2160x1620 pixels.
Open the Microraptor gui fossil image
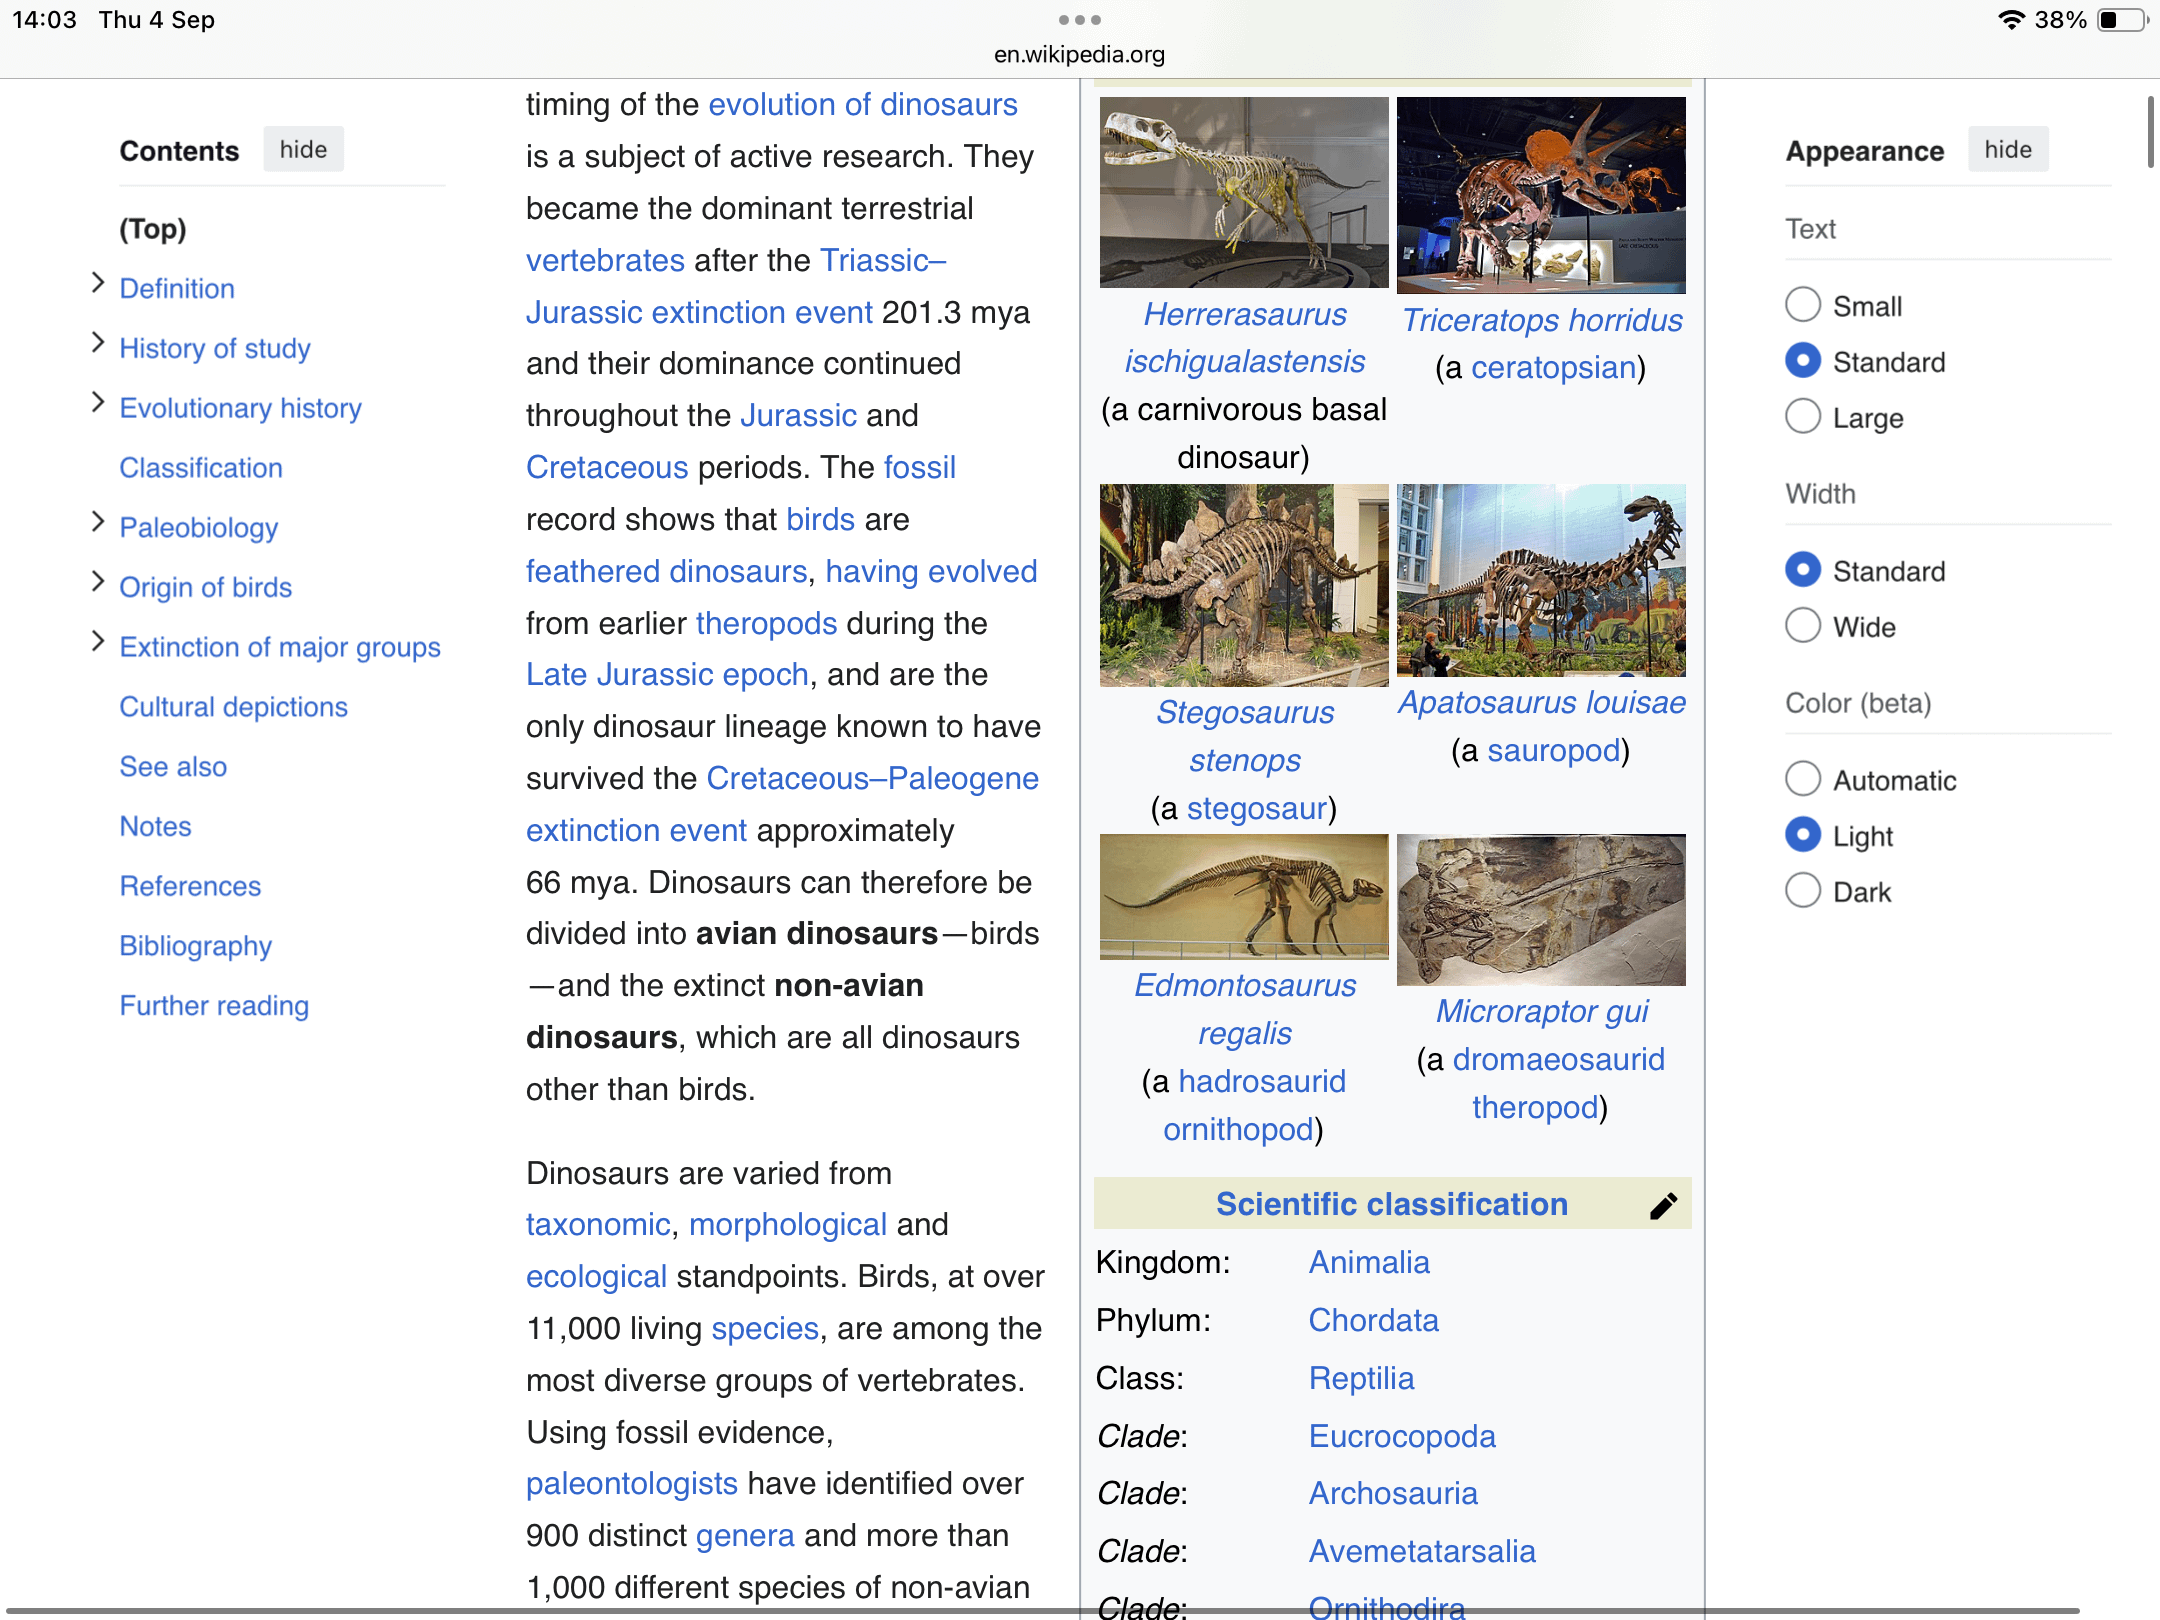1540,910
